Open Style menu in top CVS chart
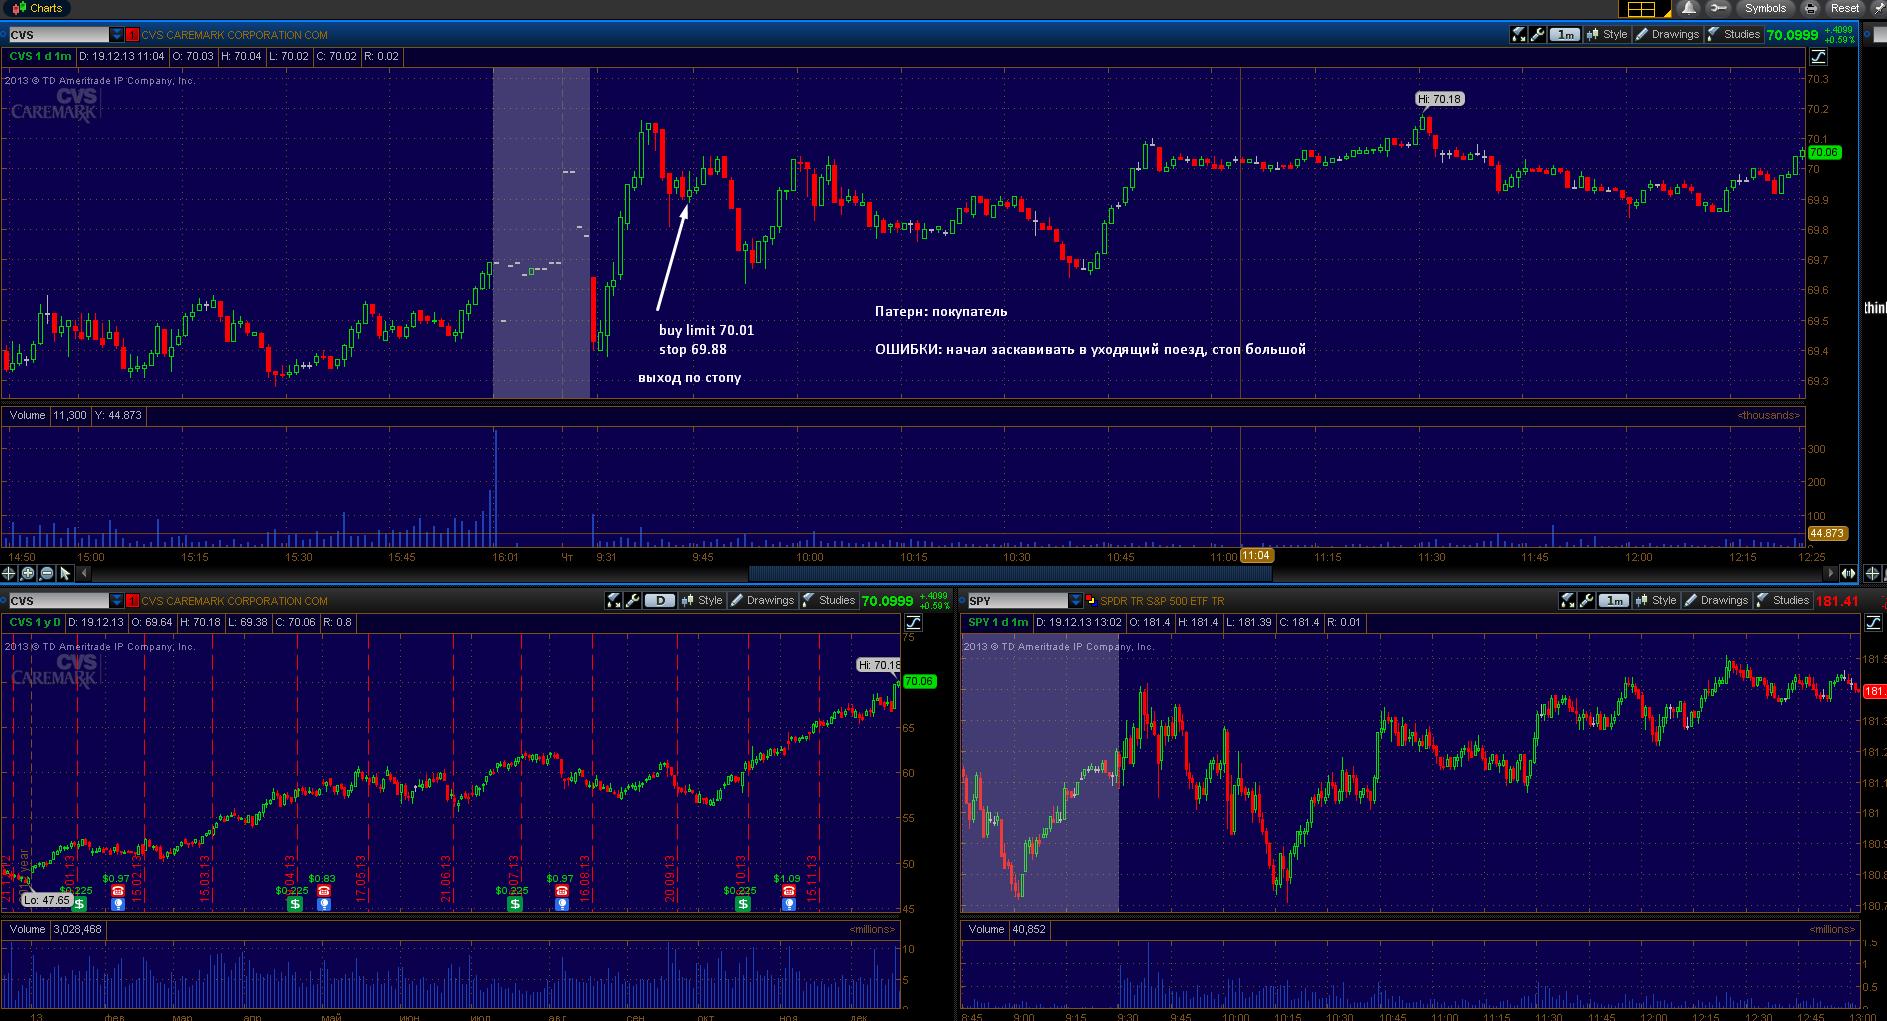This screenshot has width=1887, height=1021. [x=1606, y=35]
